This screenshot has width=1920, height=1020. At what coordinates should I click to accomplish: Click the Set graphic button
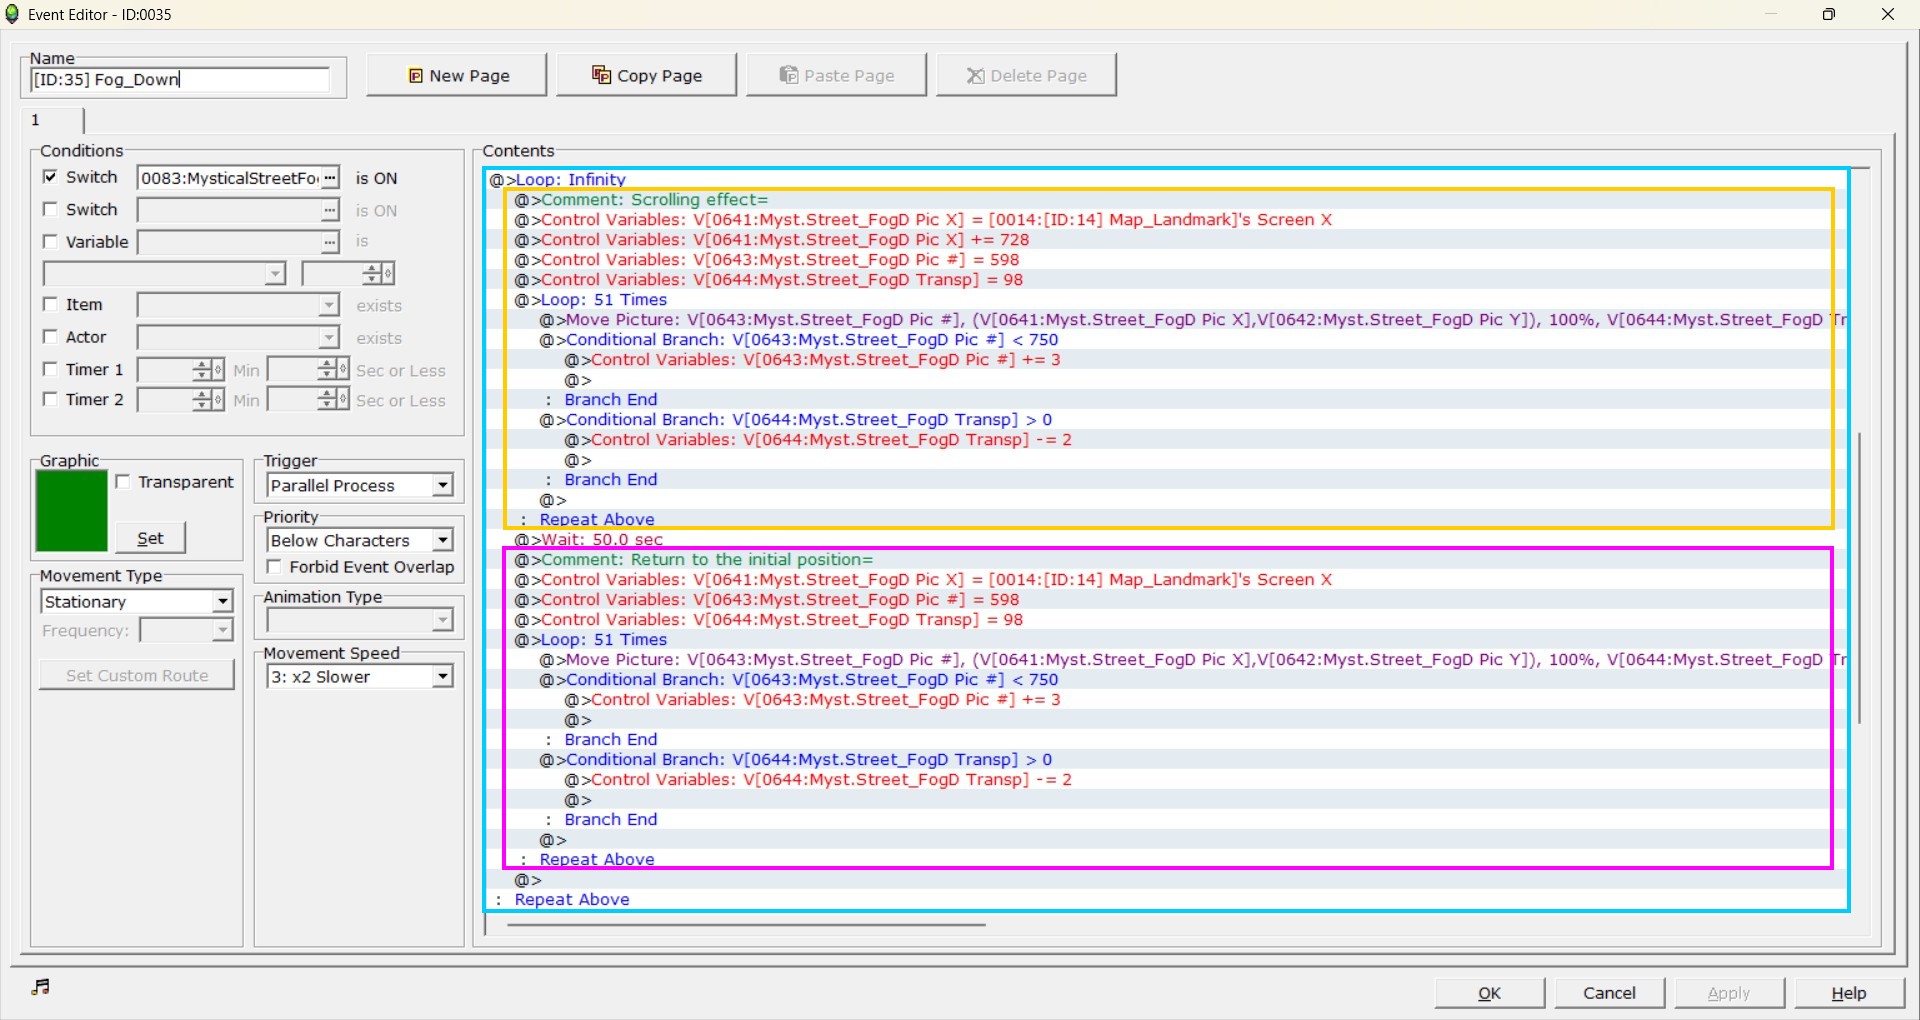tap(150, 538)
